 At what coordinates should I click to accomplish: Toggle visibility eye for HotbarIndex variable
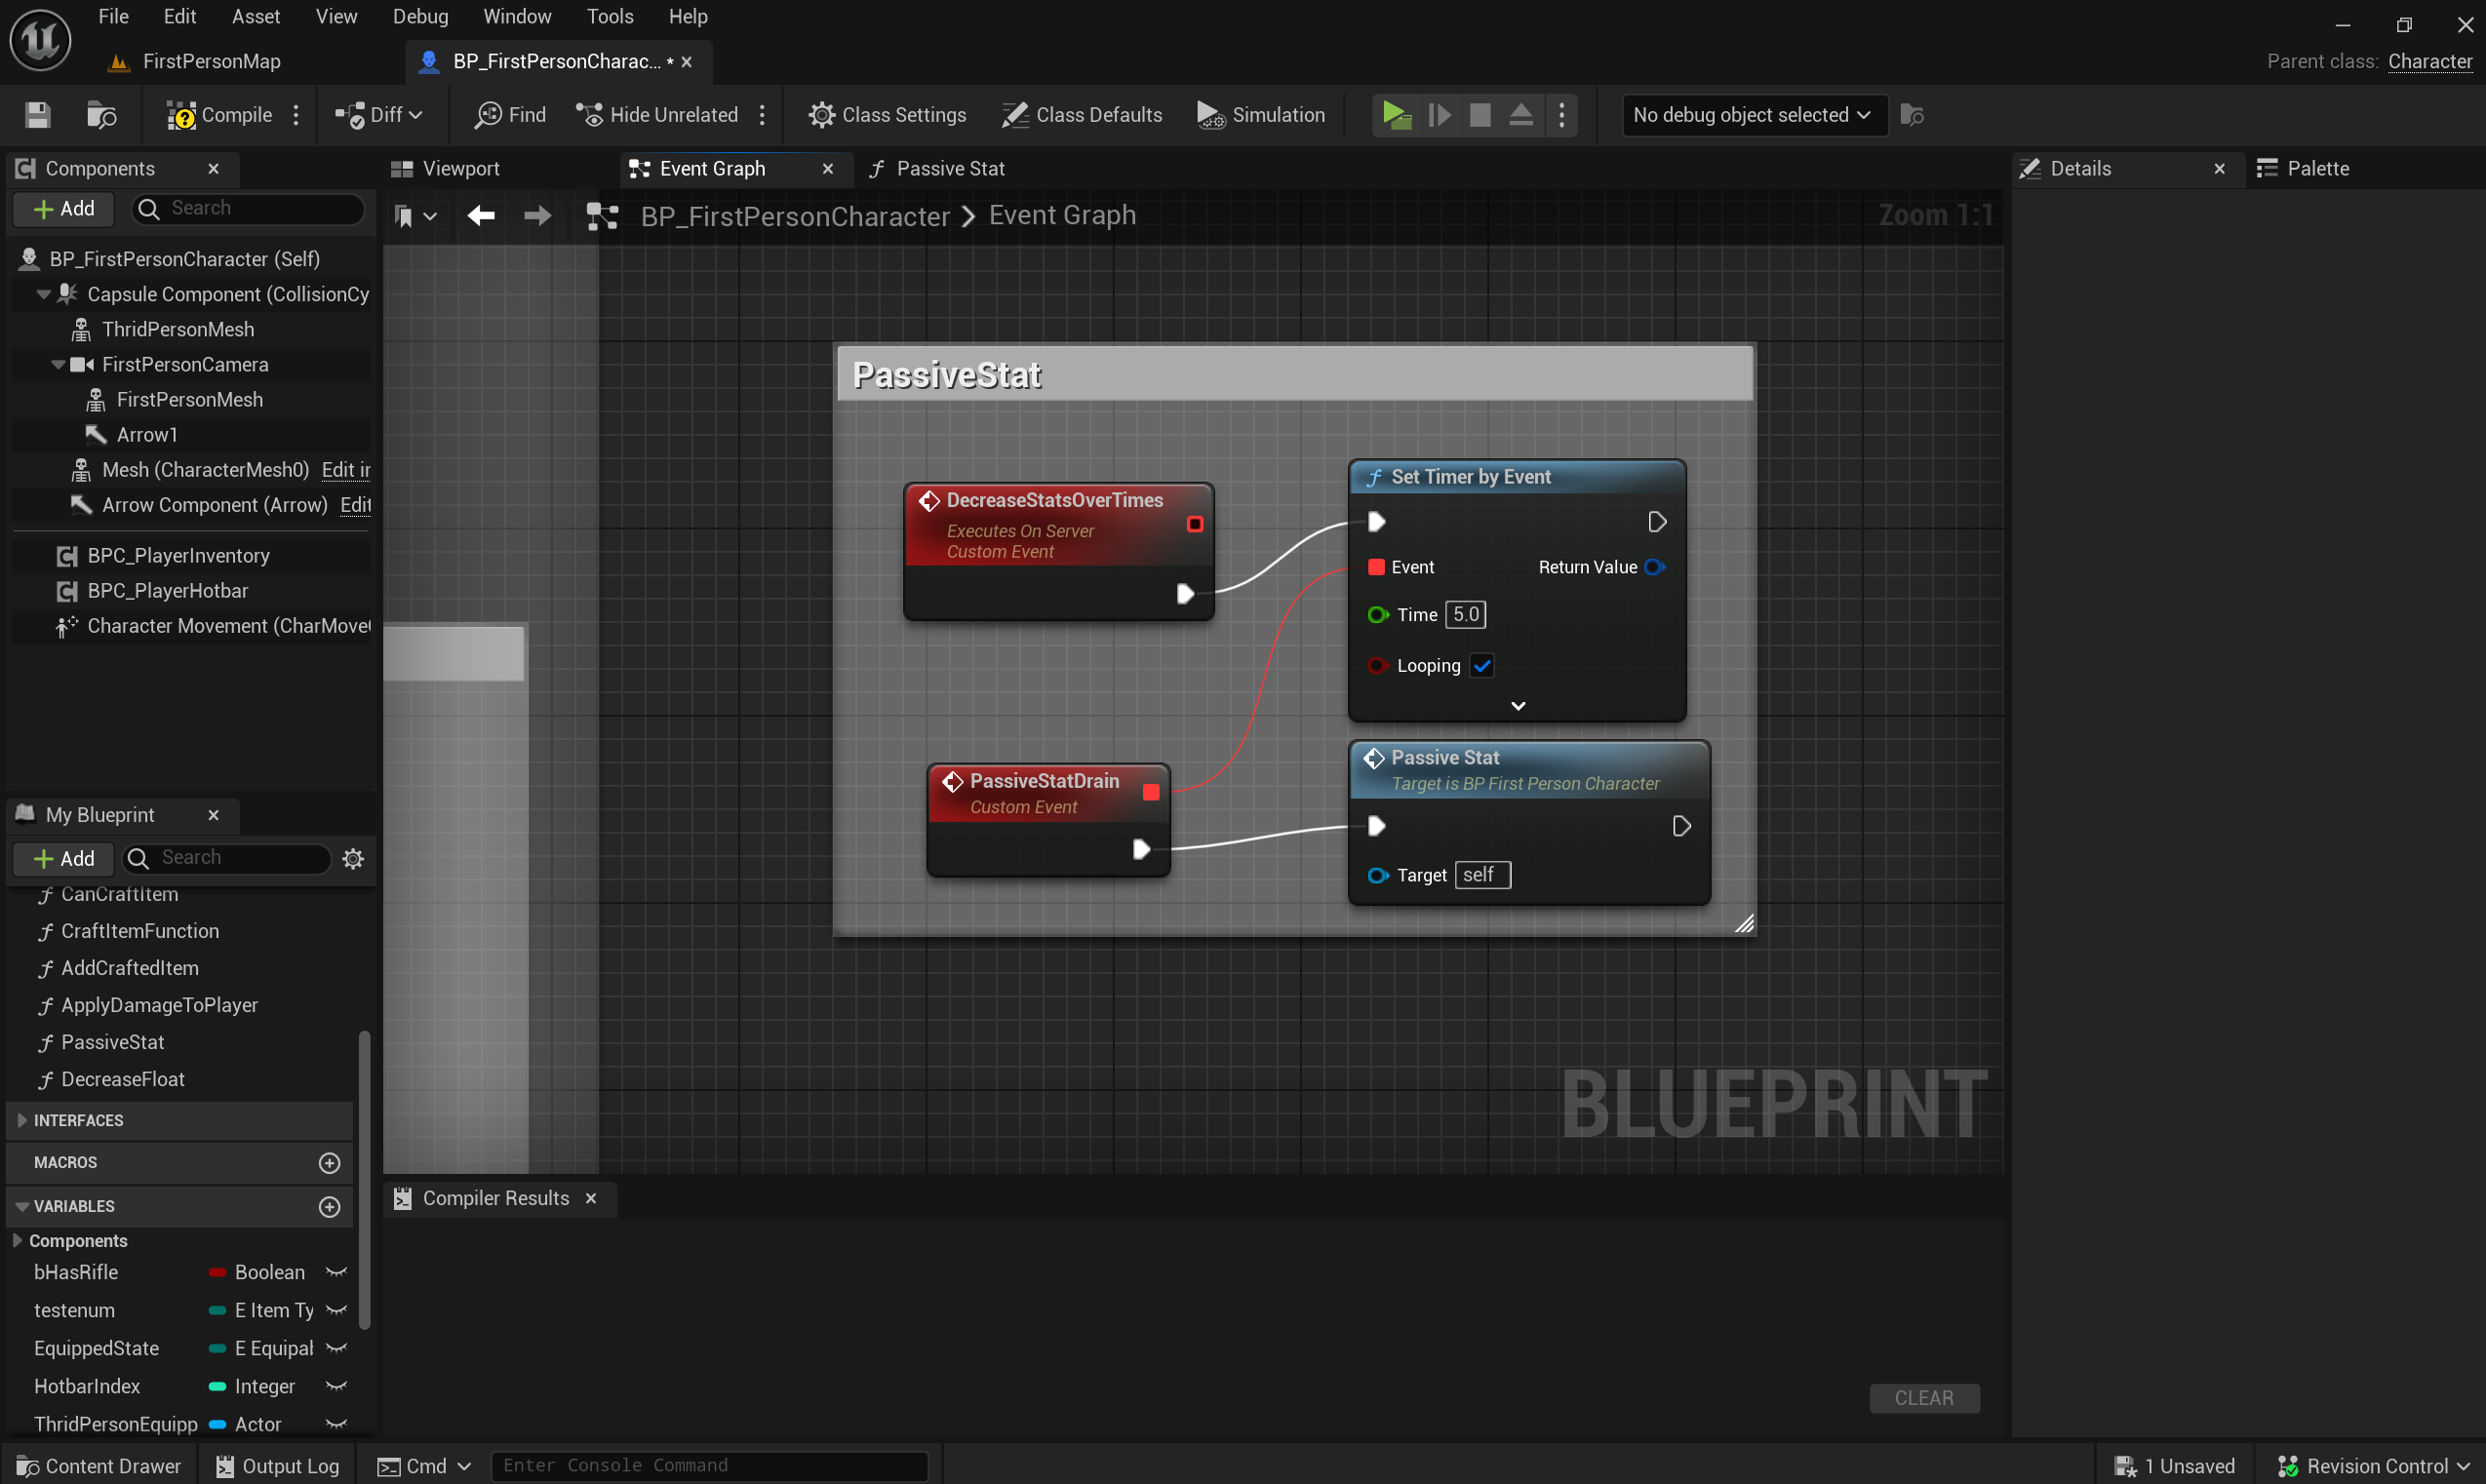[x=337, y=1386]
